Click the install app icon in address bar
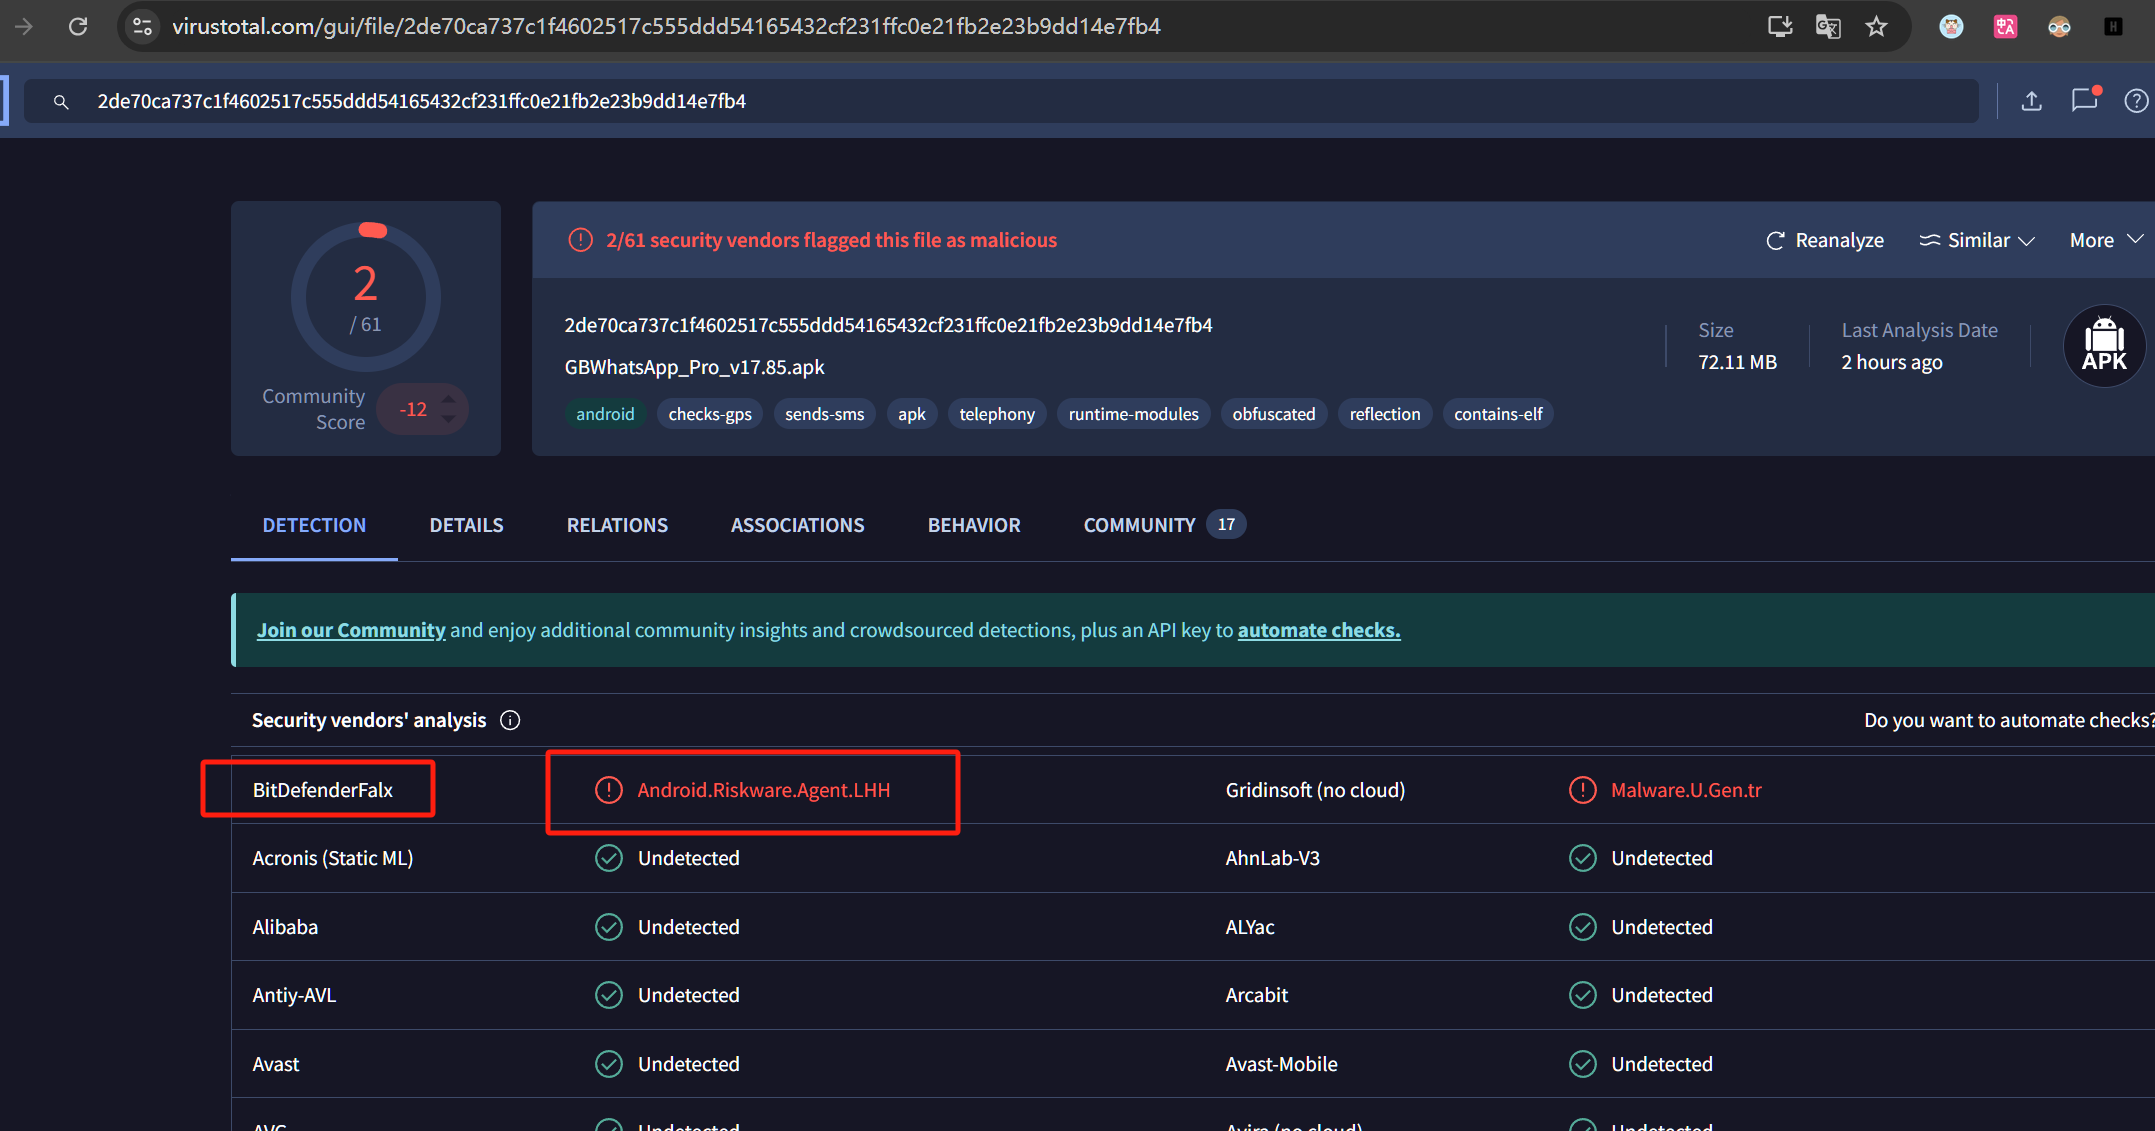The image size is (2155, 1131). [1780, 26]
